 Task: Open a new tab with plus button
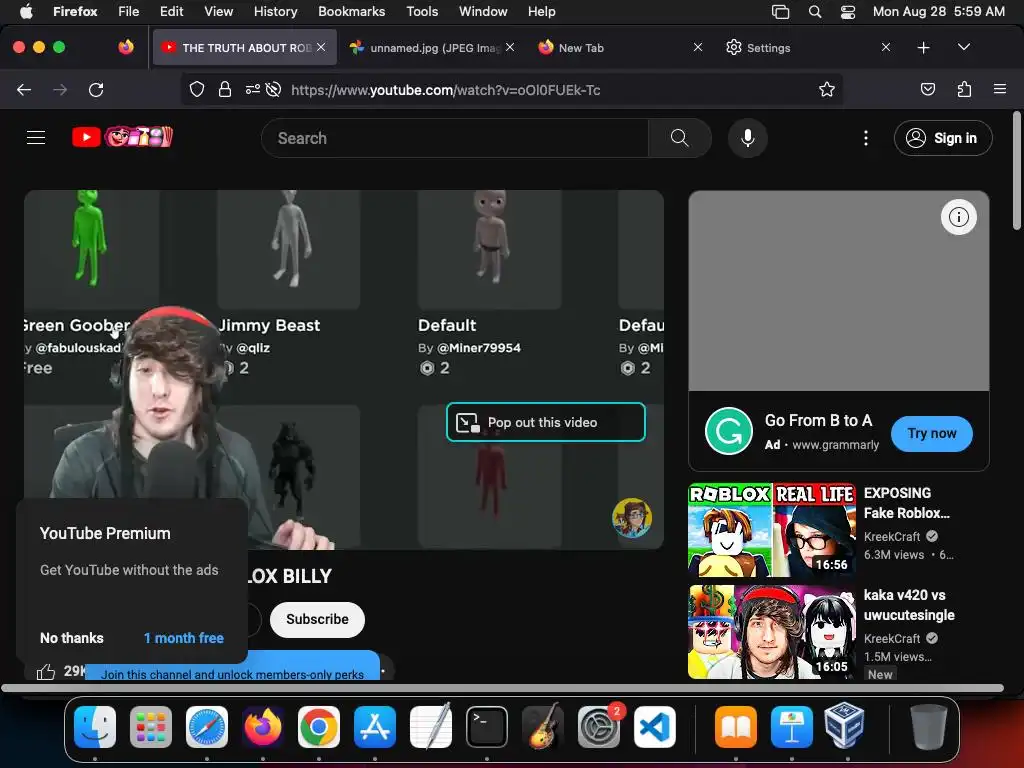coord(923,48)
